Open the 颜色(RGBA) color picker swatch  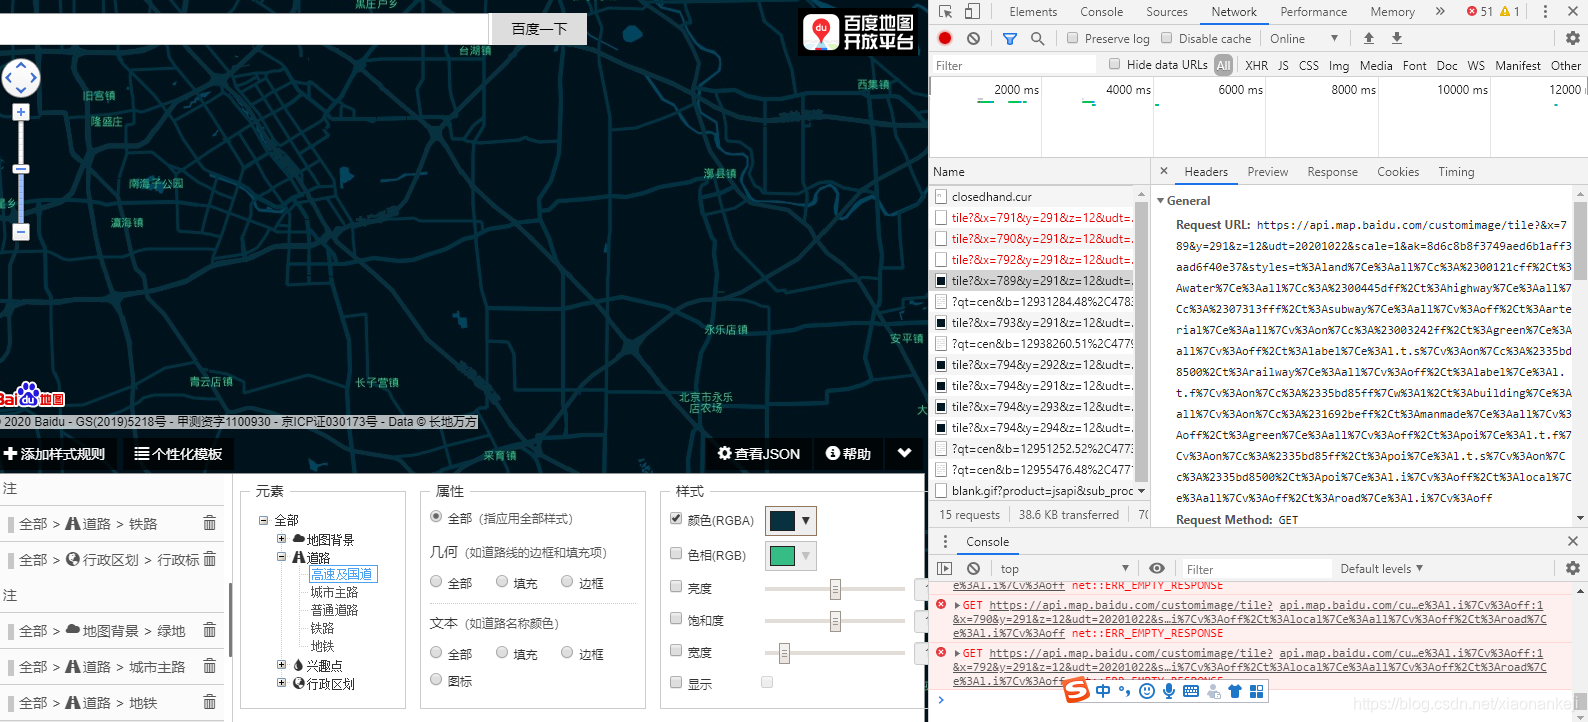[791, 520]
